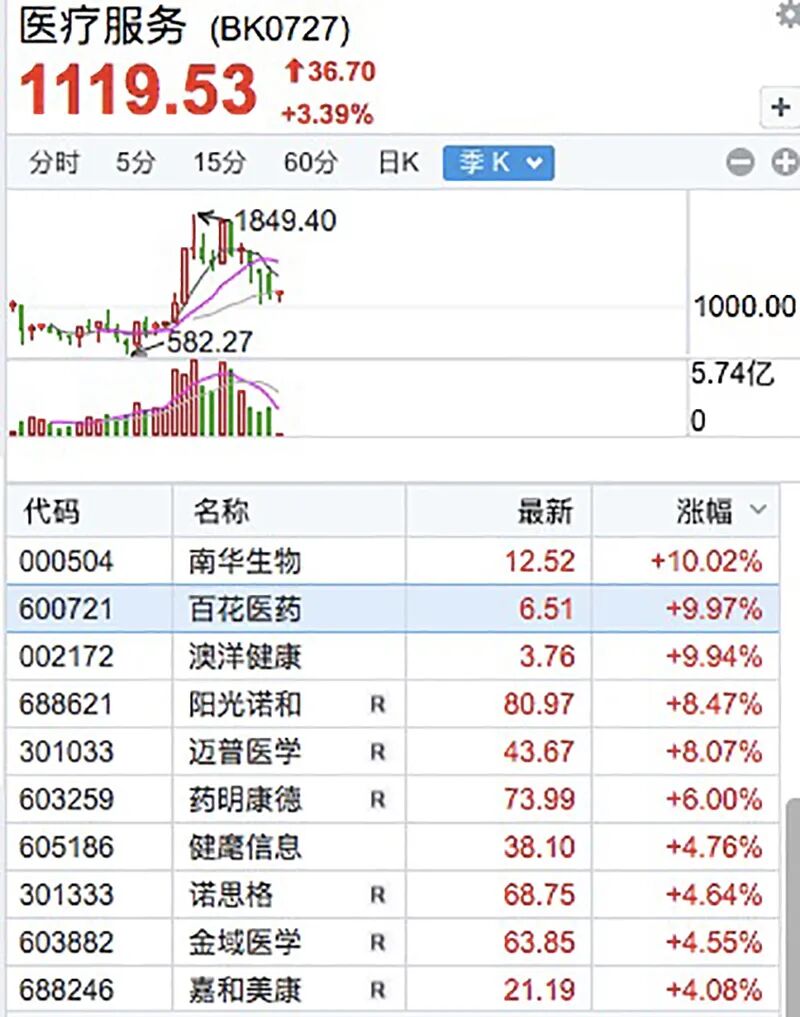Click R marker beside 迈普医学
The width and height of the screenshot is (800, 1017).
click(x=378, y=752)
